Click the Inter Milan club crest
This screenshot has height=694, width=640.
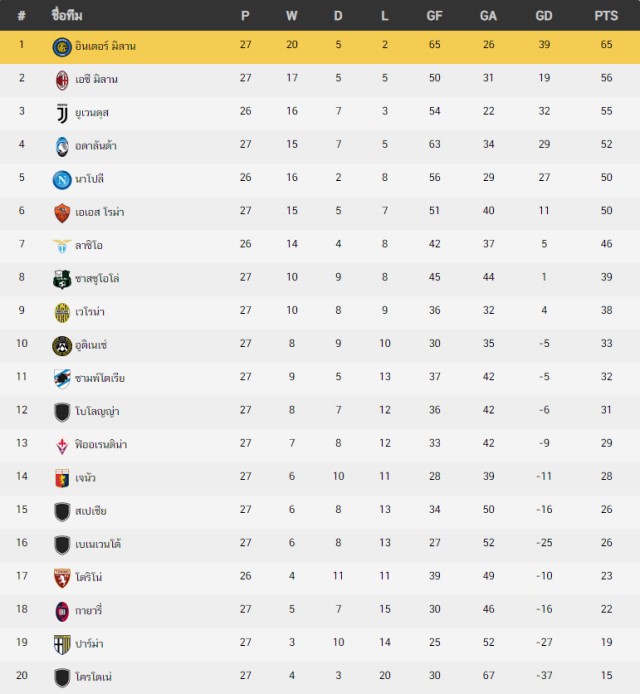coord(62,47)
